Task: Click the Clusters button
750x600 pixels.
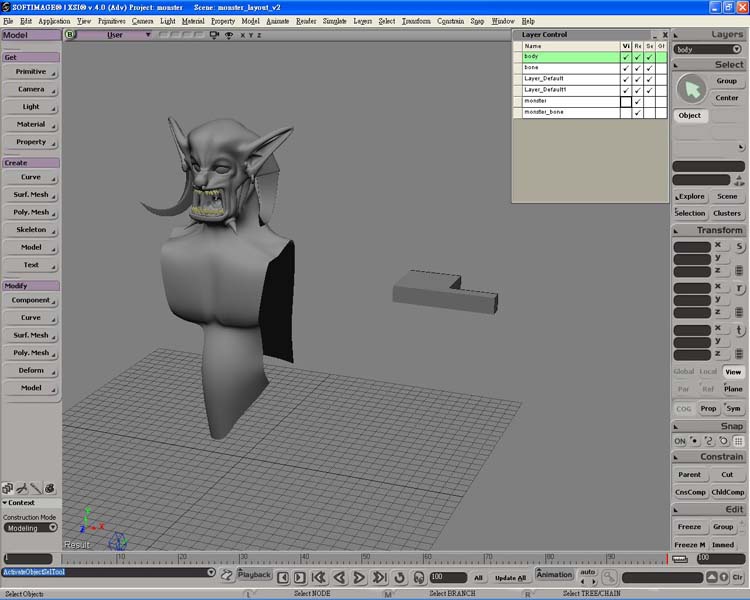Action: click(727, 213)
